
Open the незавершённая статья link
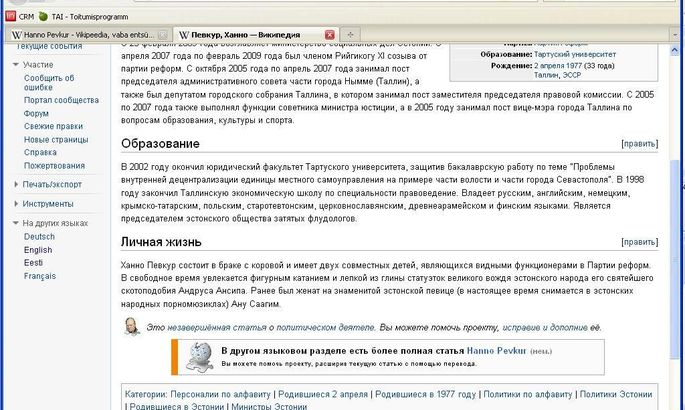[217, 327]
